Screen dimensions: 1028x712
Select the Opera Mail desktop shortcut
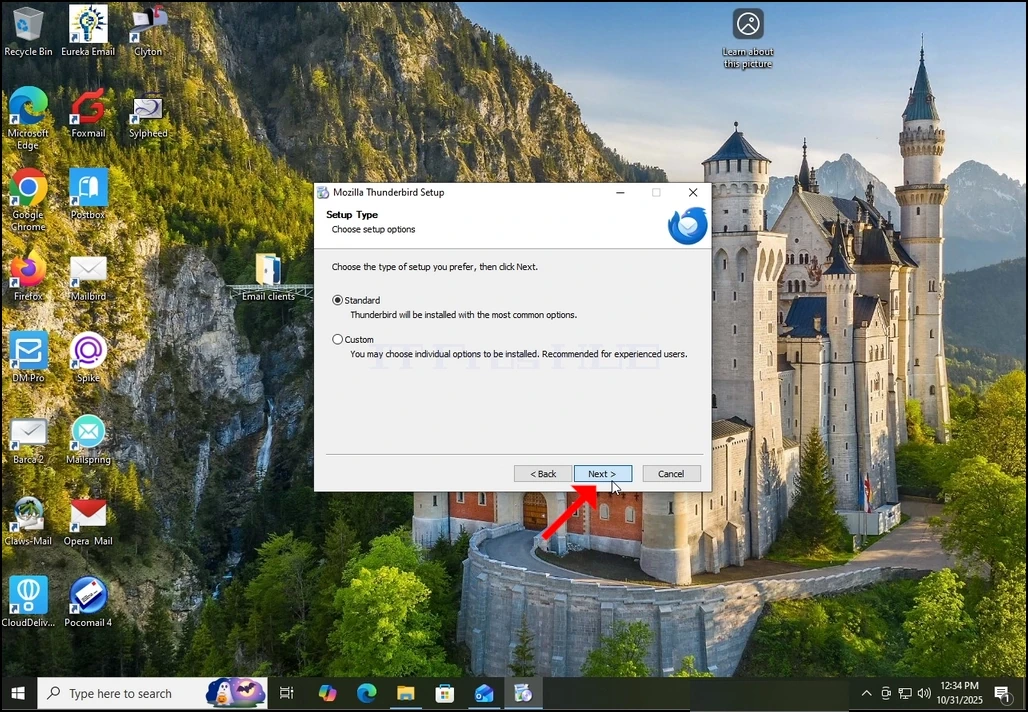coord(88,521)
